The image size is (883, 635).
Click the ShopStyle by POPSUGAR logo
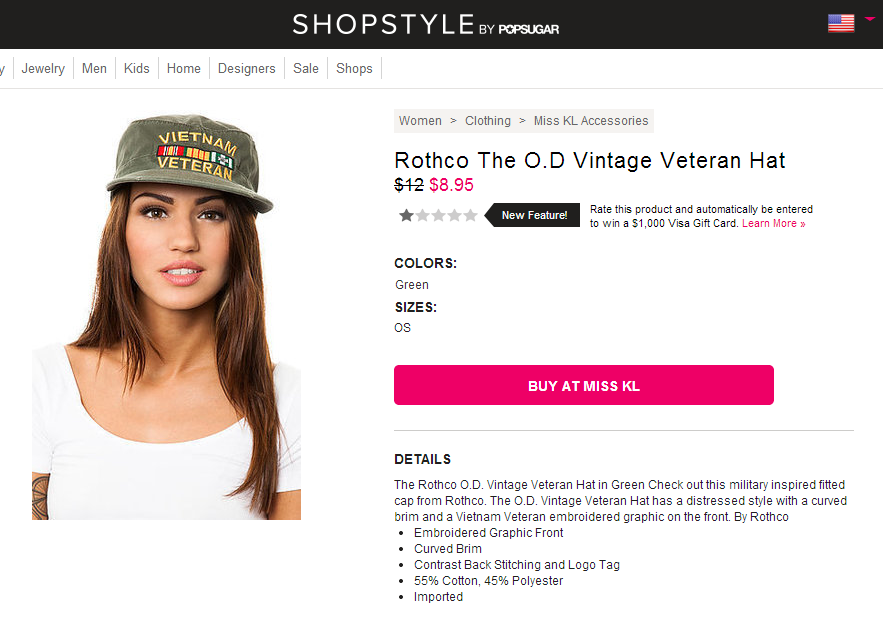coord(425,25)
